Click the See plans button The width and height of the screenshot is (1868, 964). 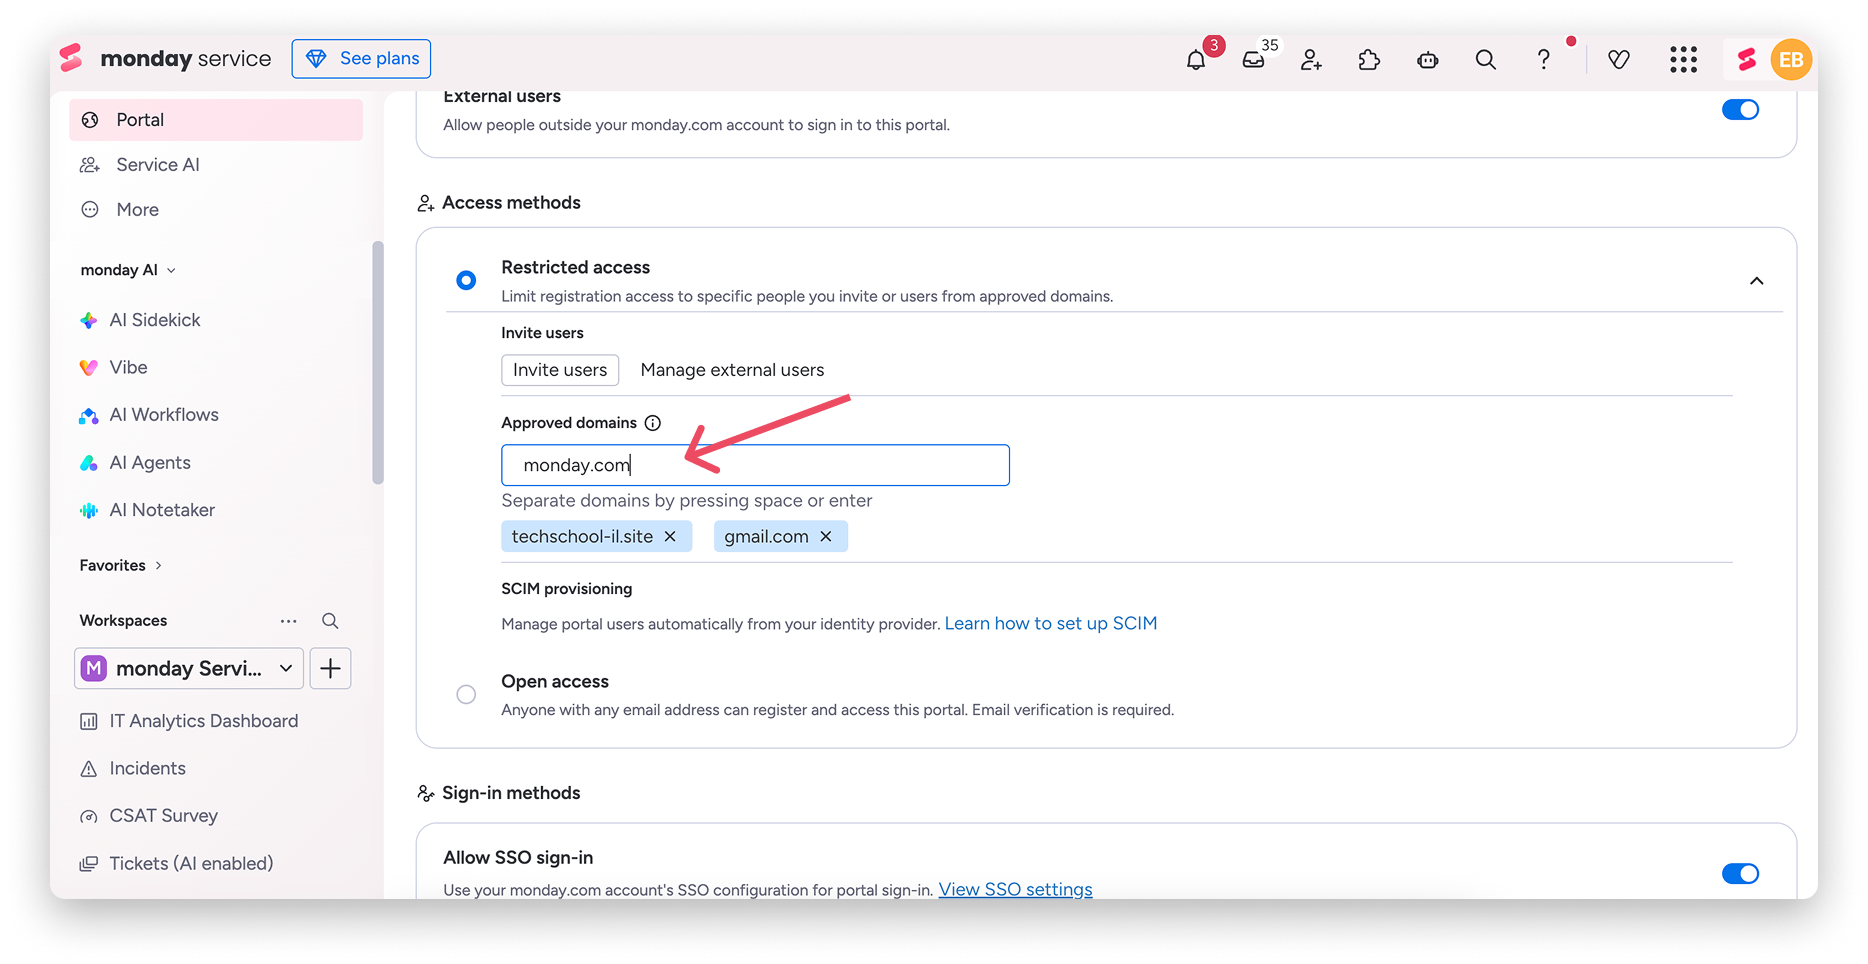(x=361, y=59)
